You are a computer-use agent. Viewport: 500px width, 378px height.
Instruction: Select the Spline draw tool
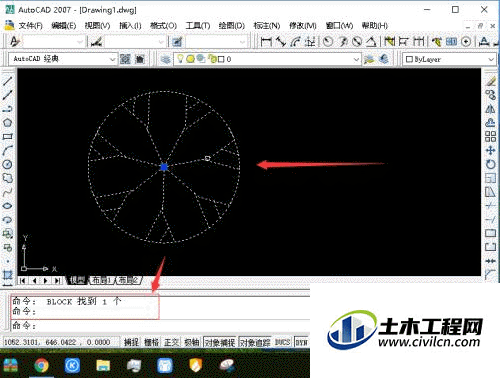tap(7, 192)
